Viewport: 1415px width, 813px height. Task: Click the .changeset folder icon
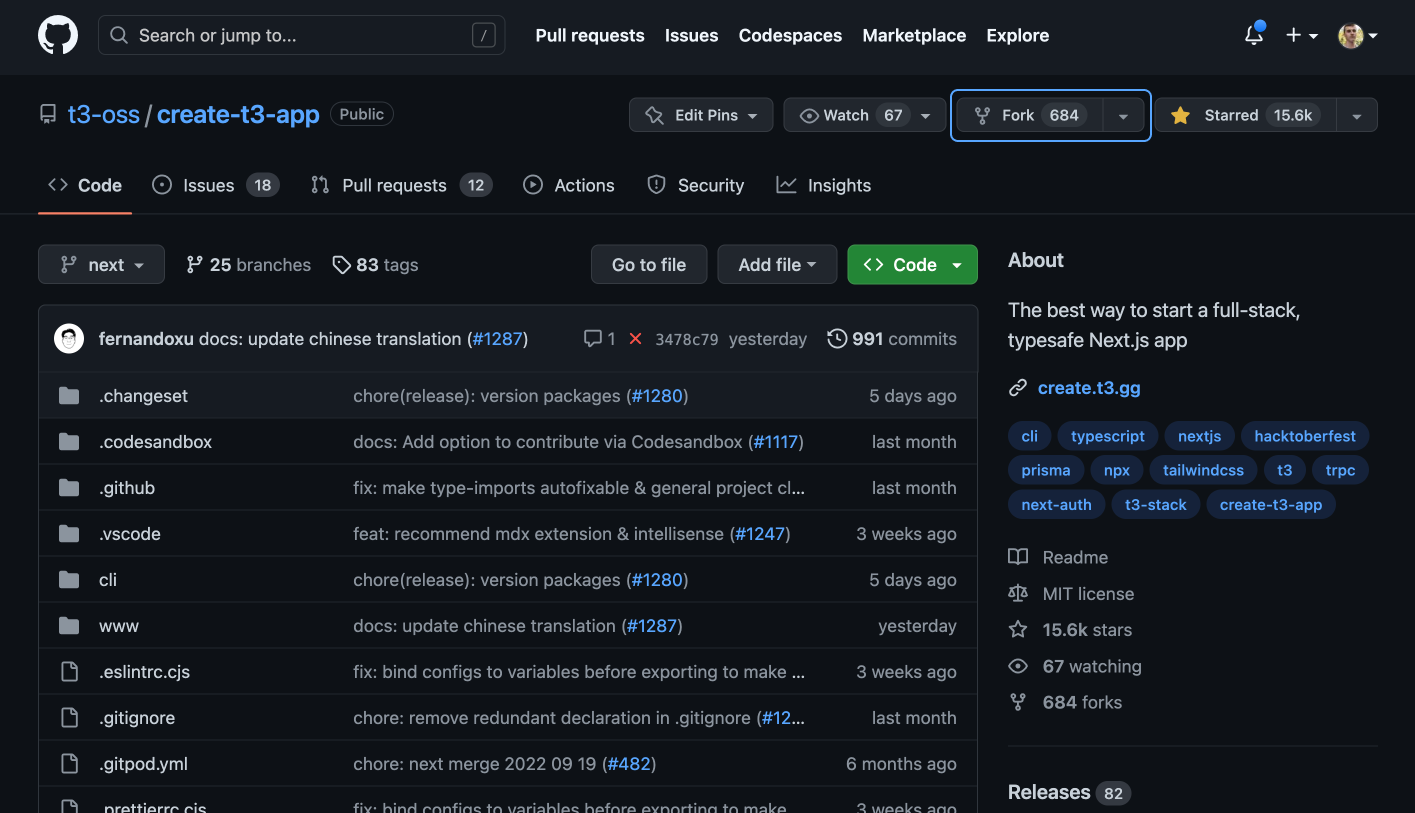tap(69, 396)
